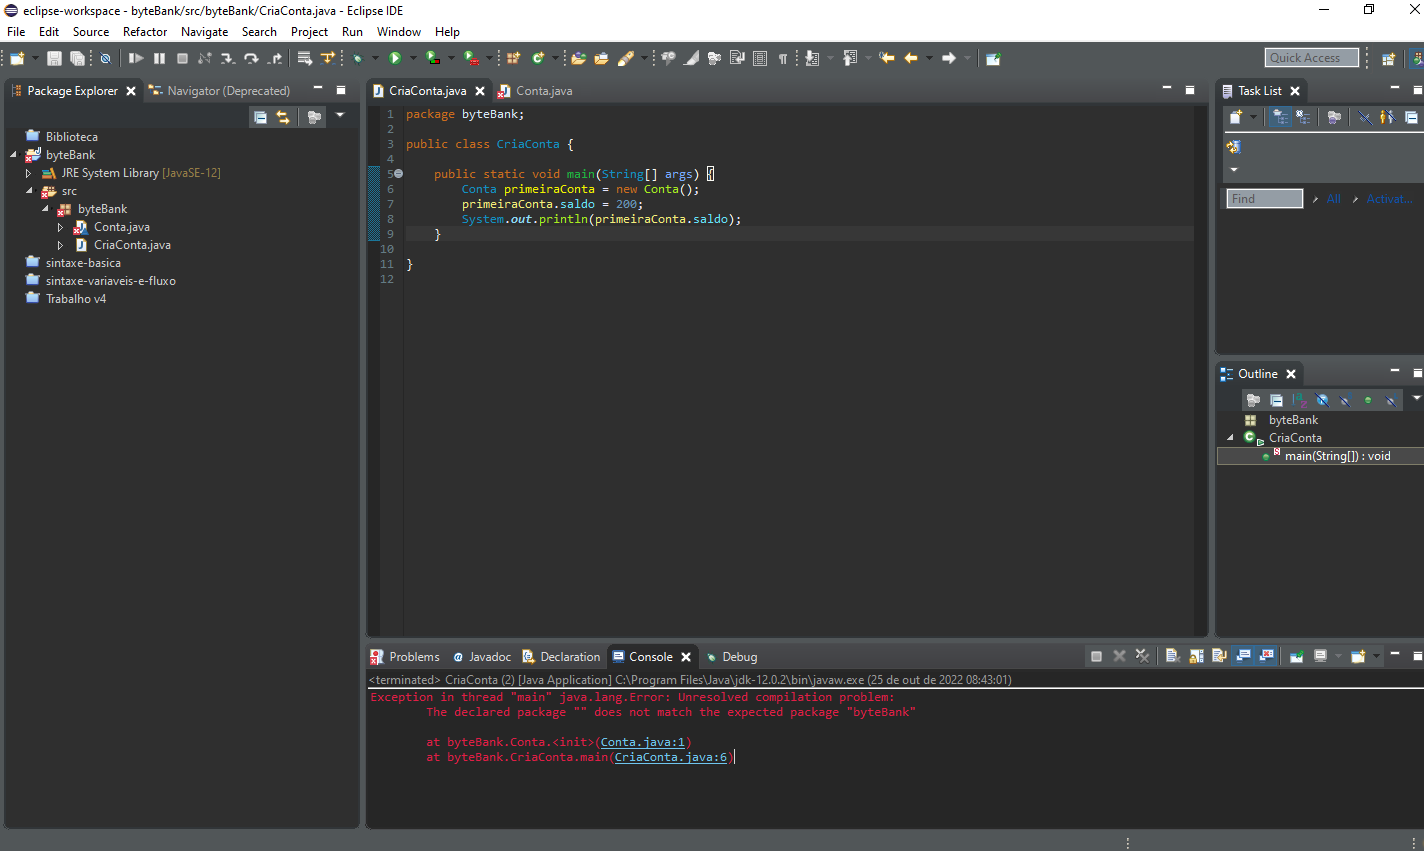Click the Terminate icon in main toolbar

182,58
